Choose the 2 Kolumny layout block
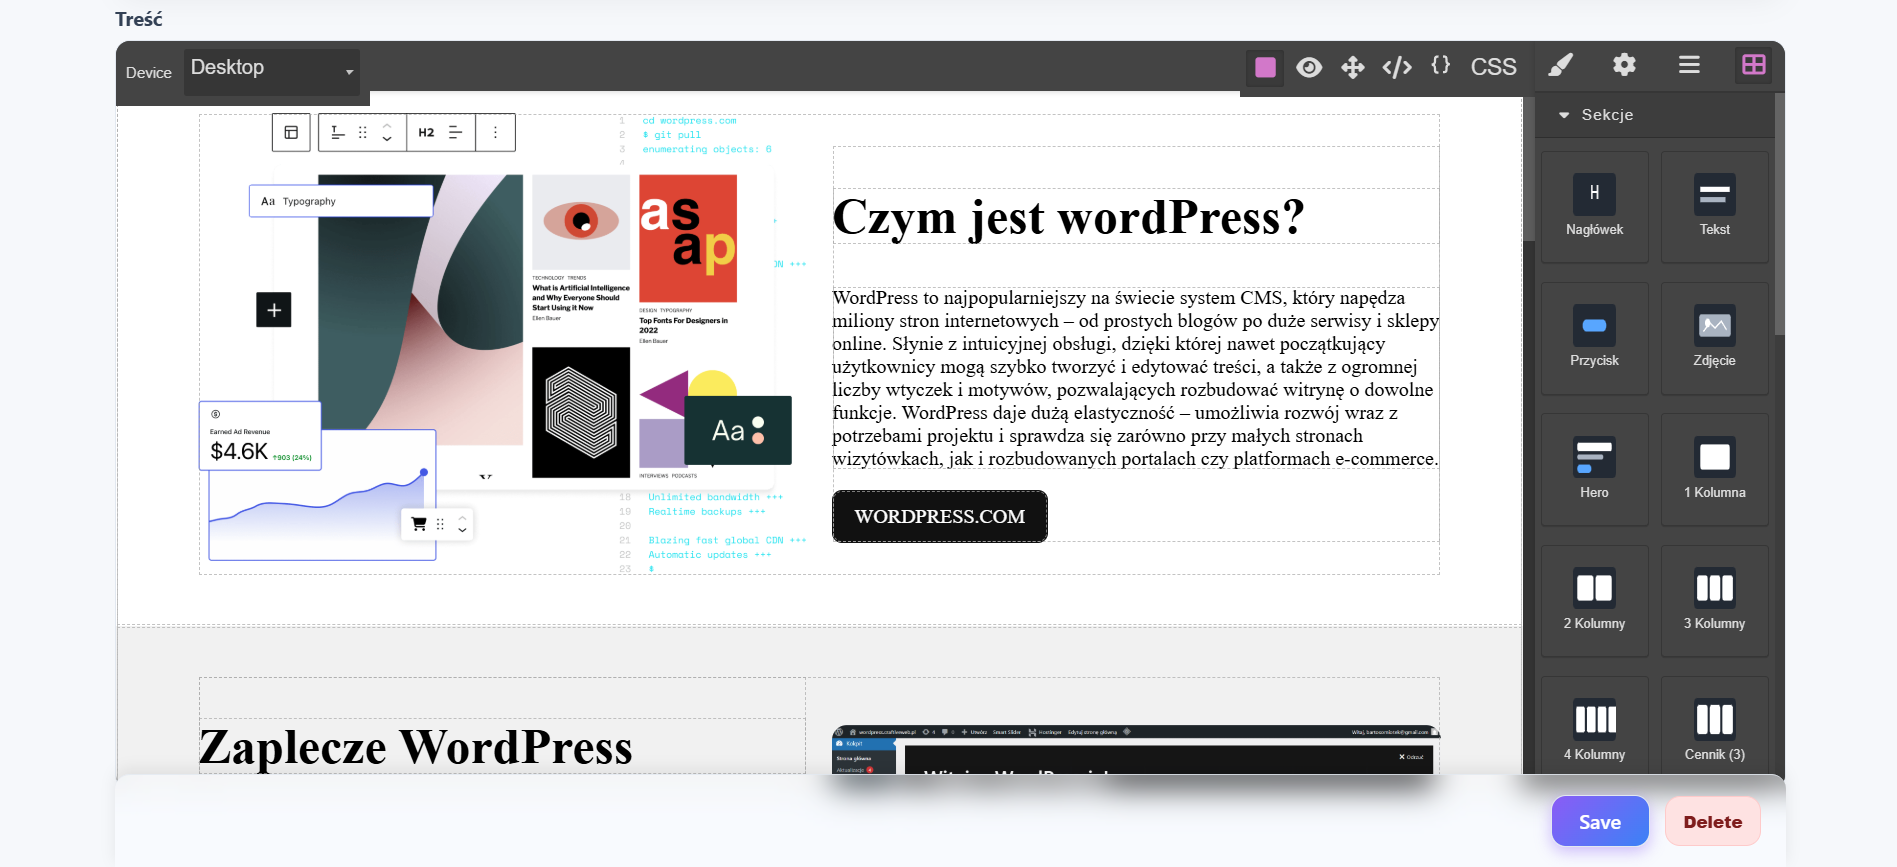 tap(1594, 601)
